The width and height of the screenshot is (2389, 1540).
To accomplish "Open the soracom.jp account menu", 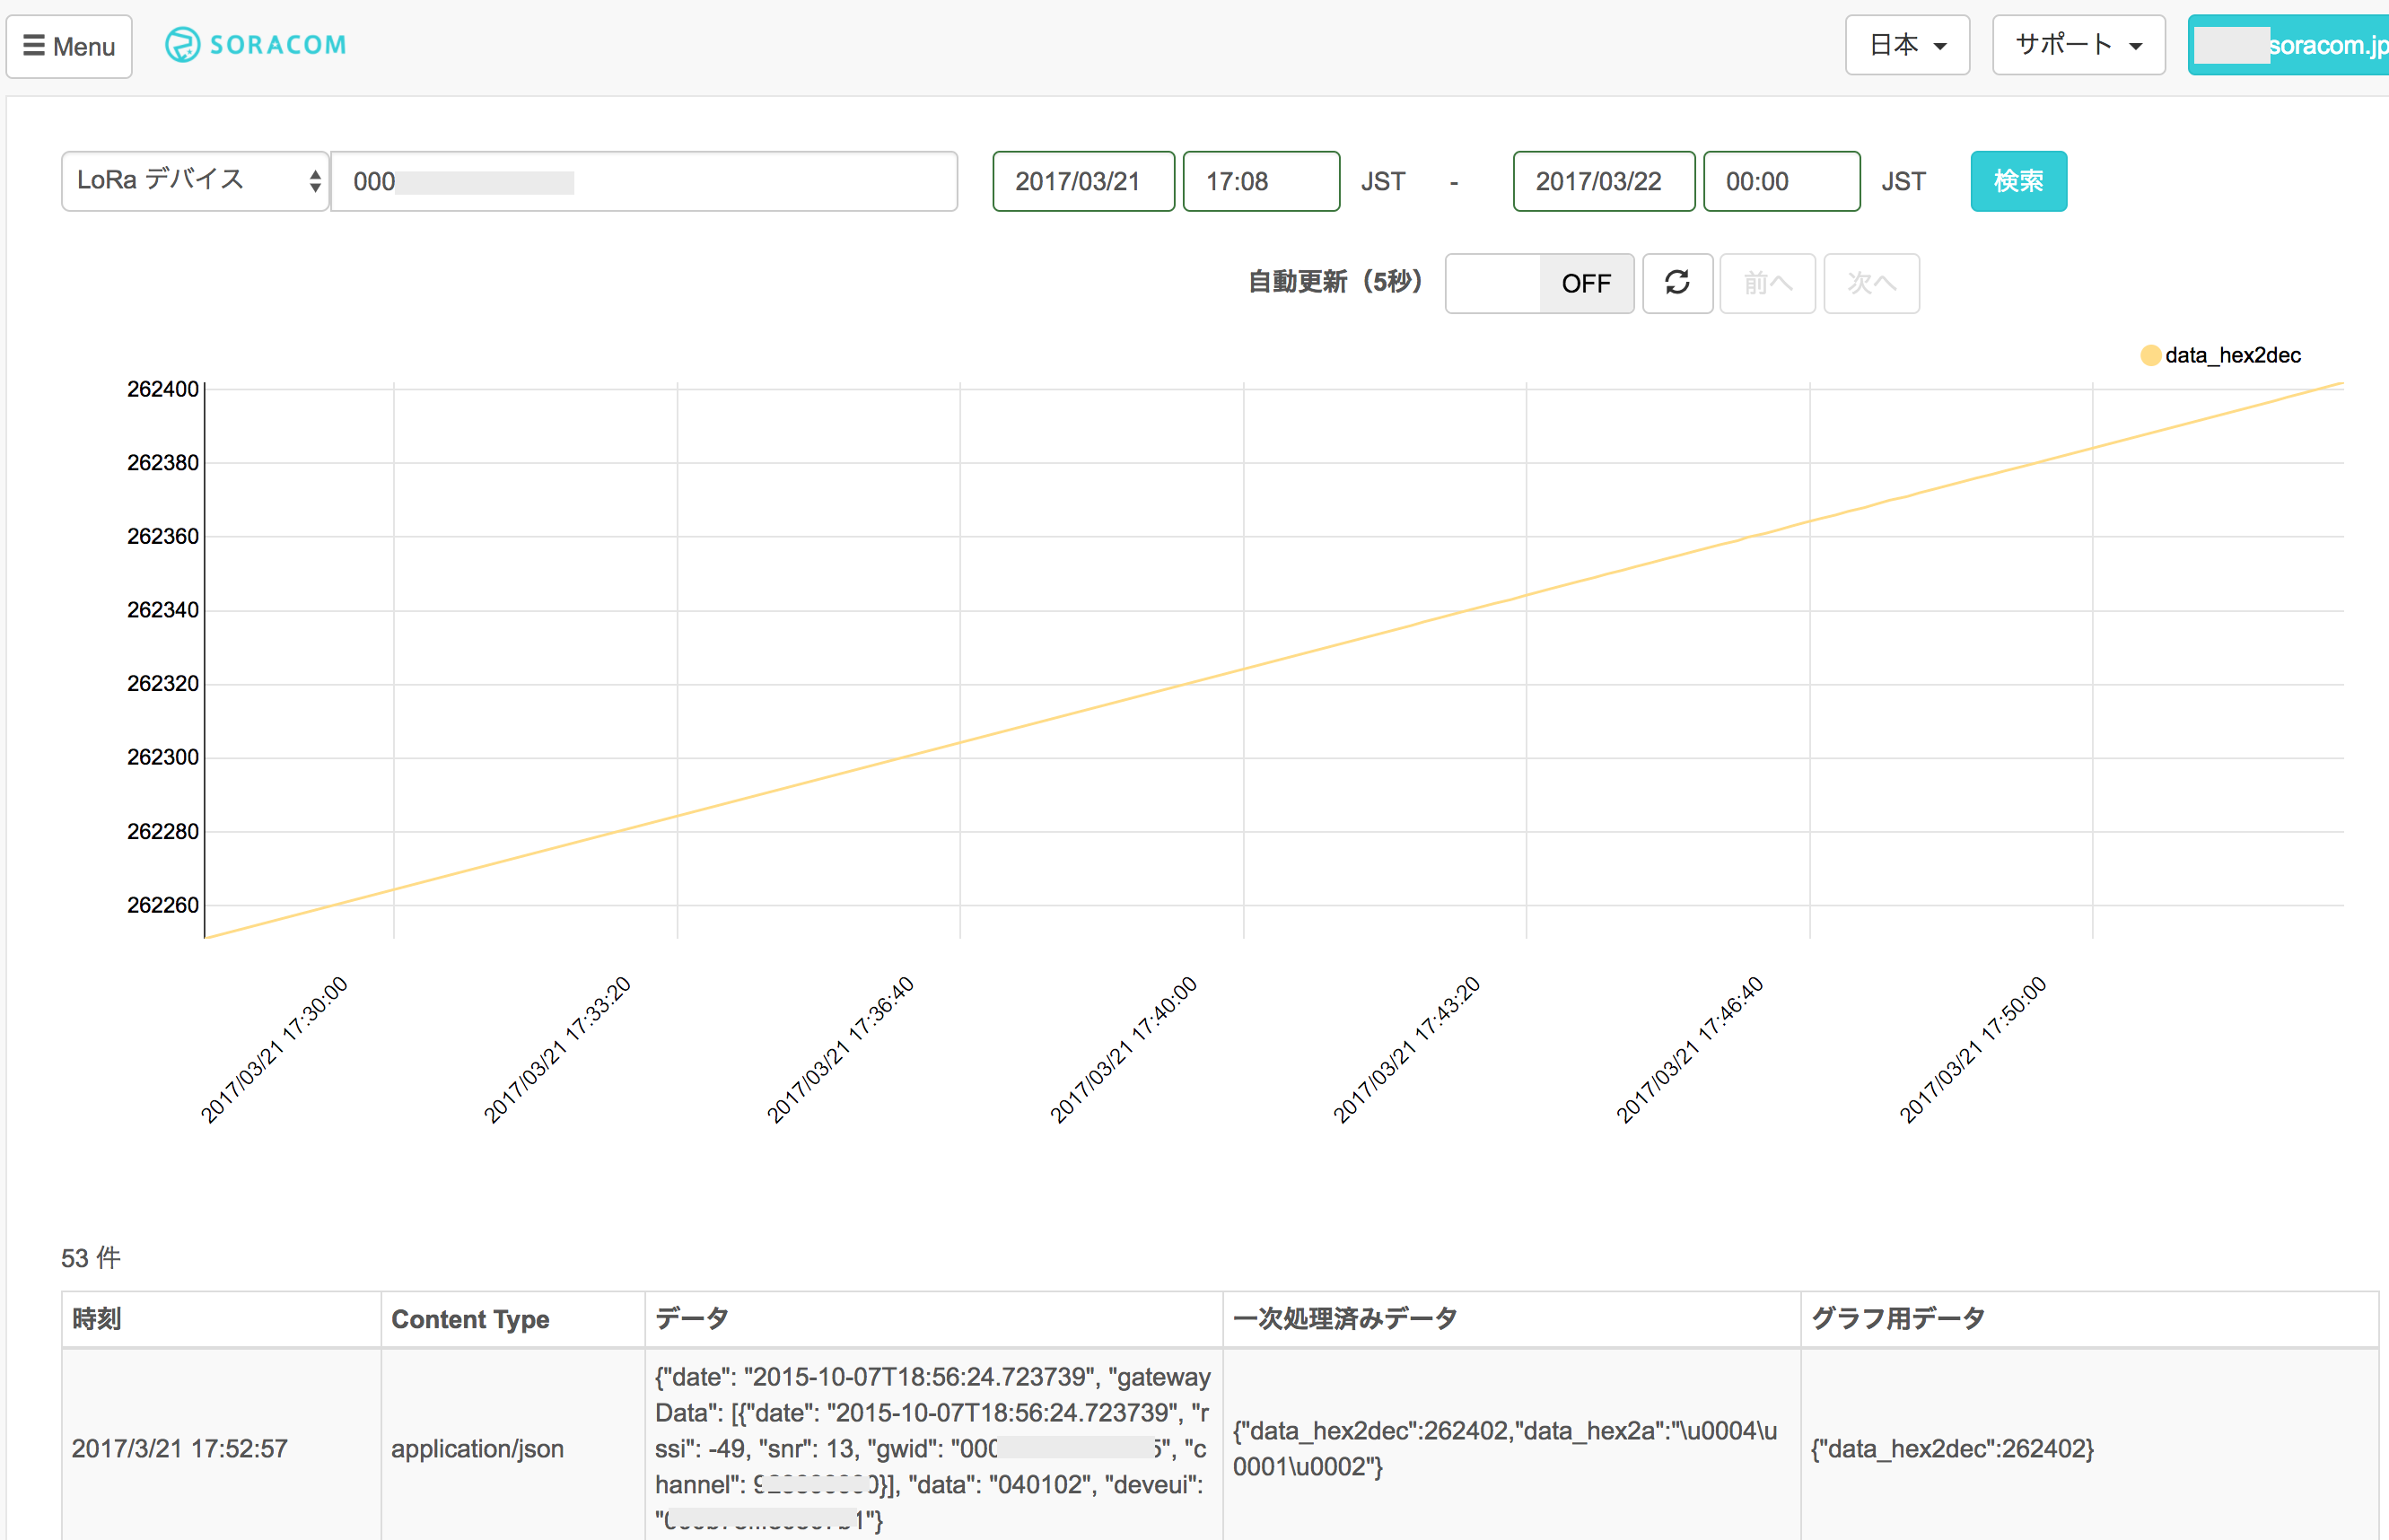I will [x=2288, y=45].
